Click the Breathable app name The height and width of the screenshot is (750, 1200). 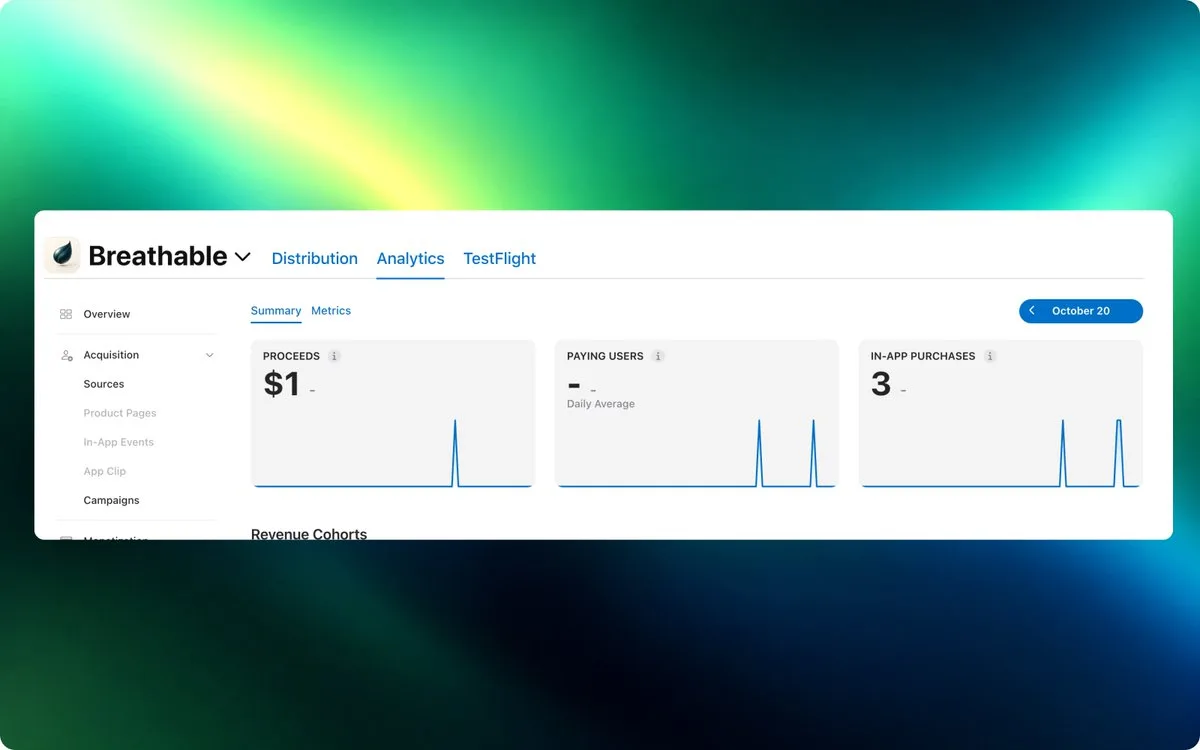(158, 256)
